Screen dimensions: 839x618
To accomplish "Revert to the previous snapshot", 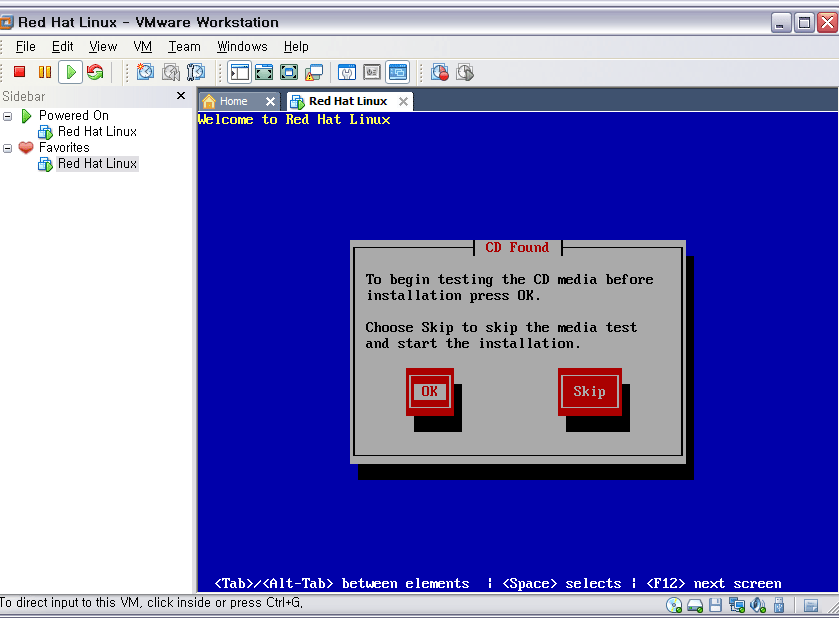I will 171,72.
